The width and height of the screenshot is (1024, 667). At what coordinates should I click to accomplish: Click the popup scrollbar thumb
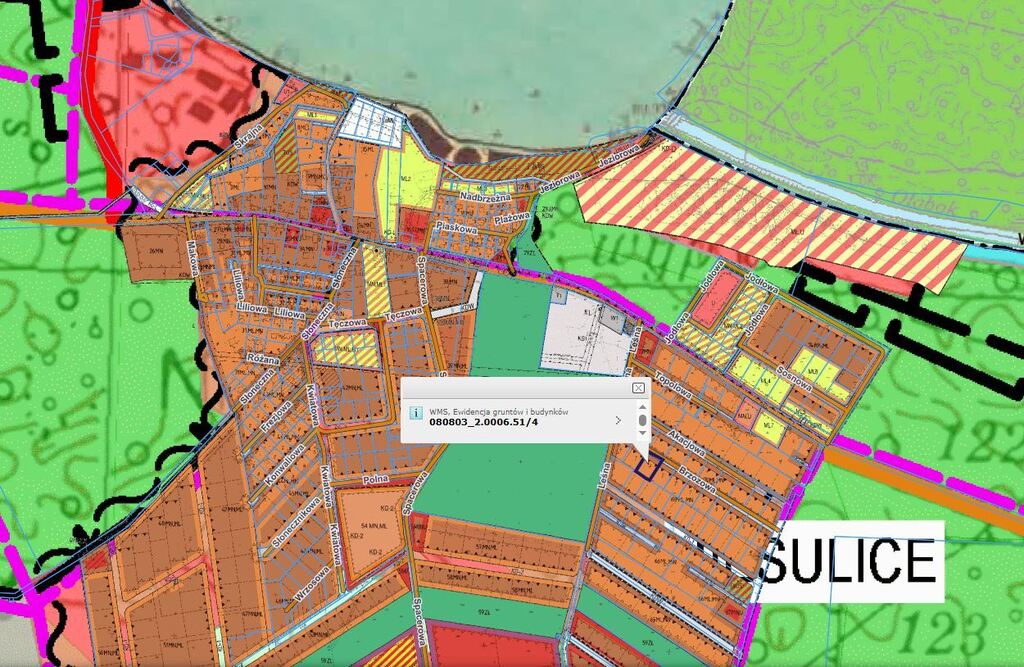coord(642,420)
